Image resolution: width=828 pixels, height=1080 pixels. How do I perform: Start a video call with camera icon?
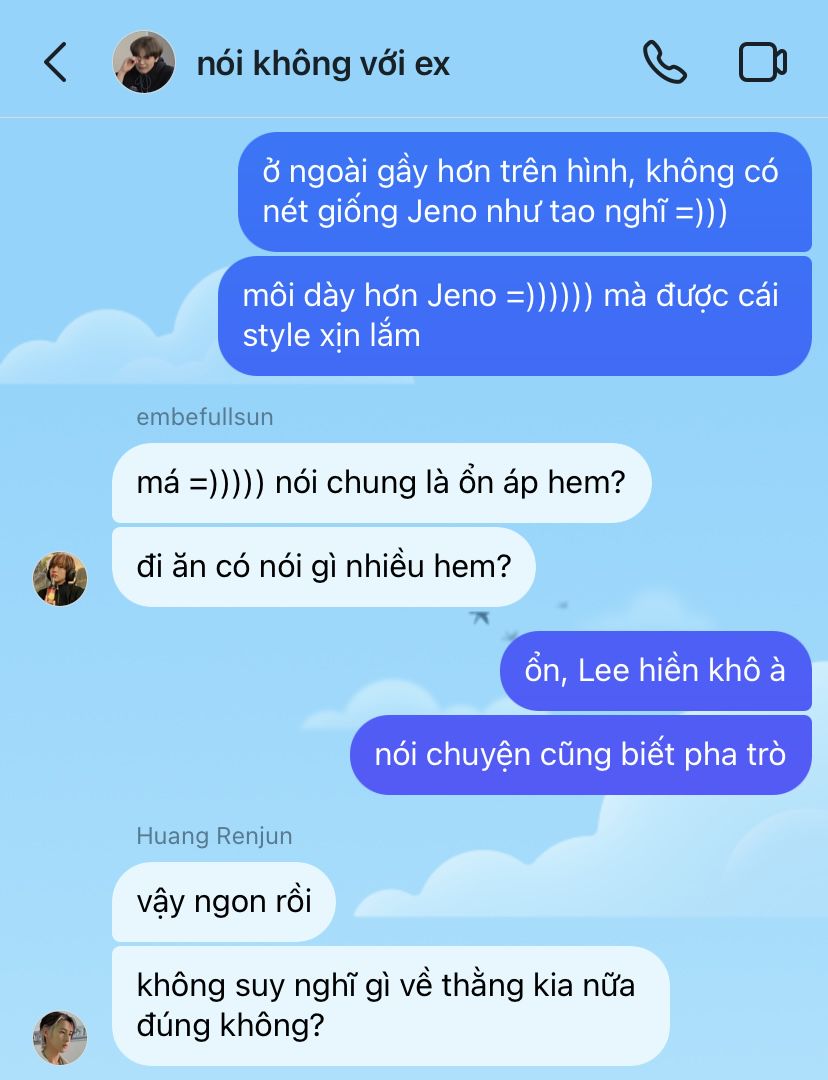[763, 63]
